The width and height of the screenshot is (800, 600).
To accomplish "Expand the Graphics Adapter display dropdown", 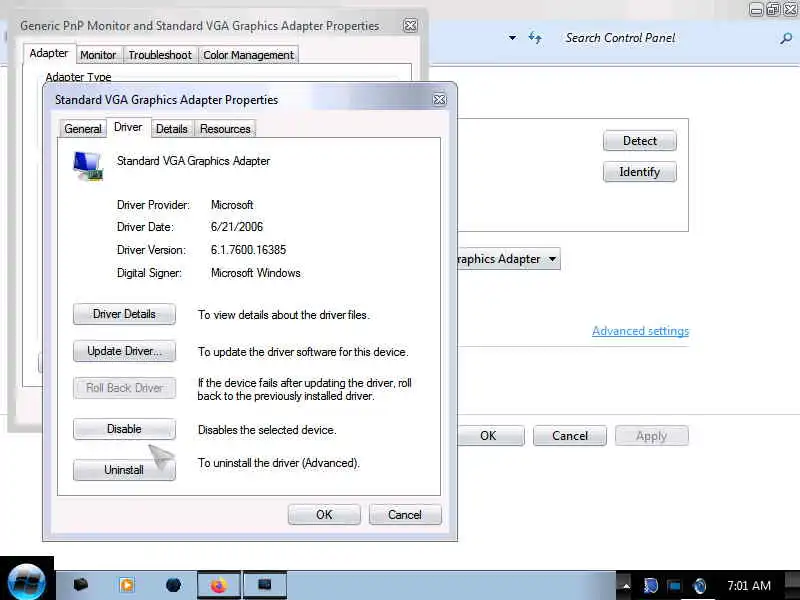I will 552,259.
